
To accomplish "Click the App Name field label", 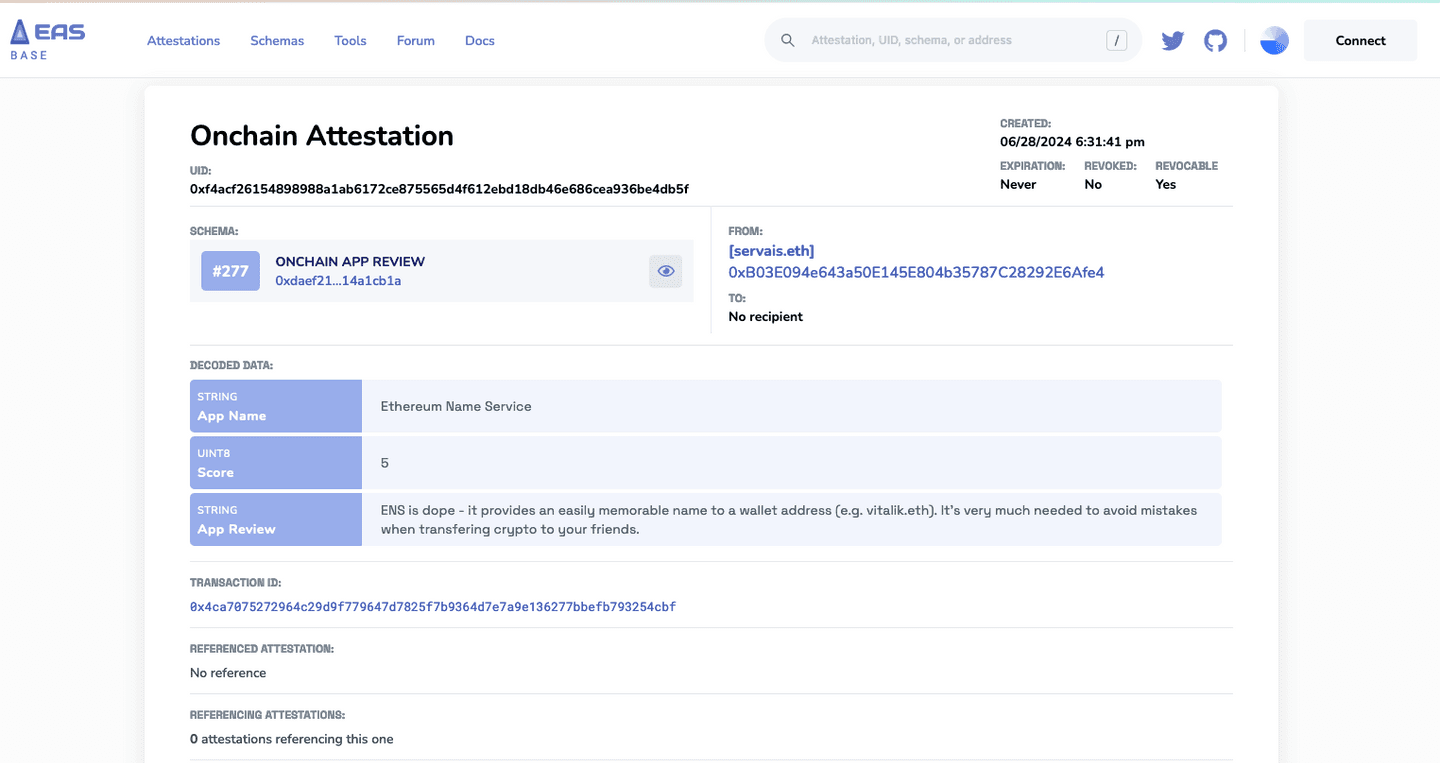I will click(231, 416).
